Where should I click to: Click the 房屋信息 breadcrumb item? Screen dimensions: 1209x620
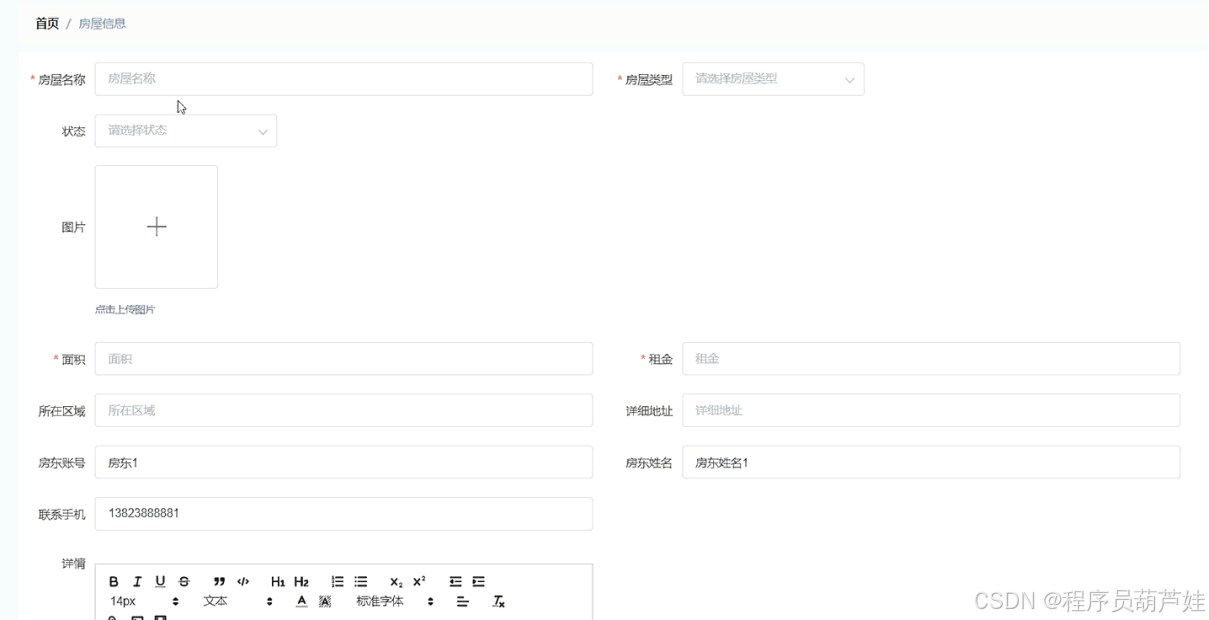(102, 23)
